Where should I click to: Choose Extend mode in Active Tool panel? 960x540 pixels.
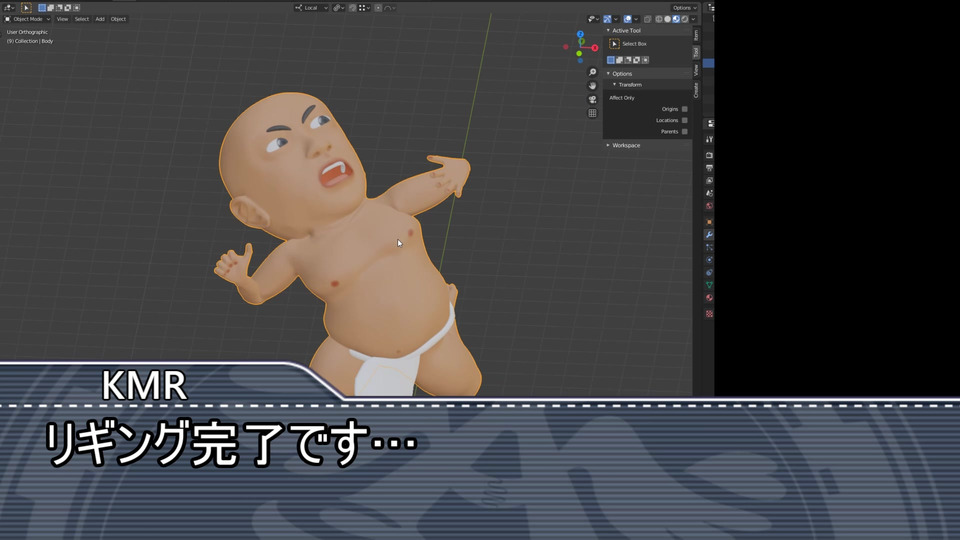point(619,60)
